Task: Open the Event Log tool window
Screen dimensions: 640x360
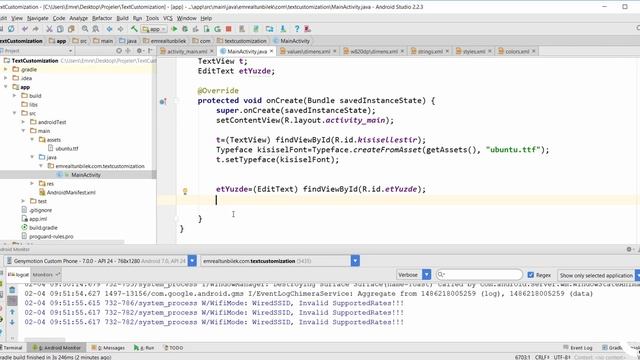Action: point(578,348)
